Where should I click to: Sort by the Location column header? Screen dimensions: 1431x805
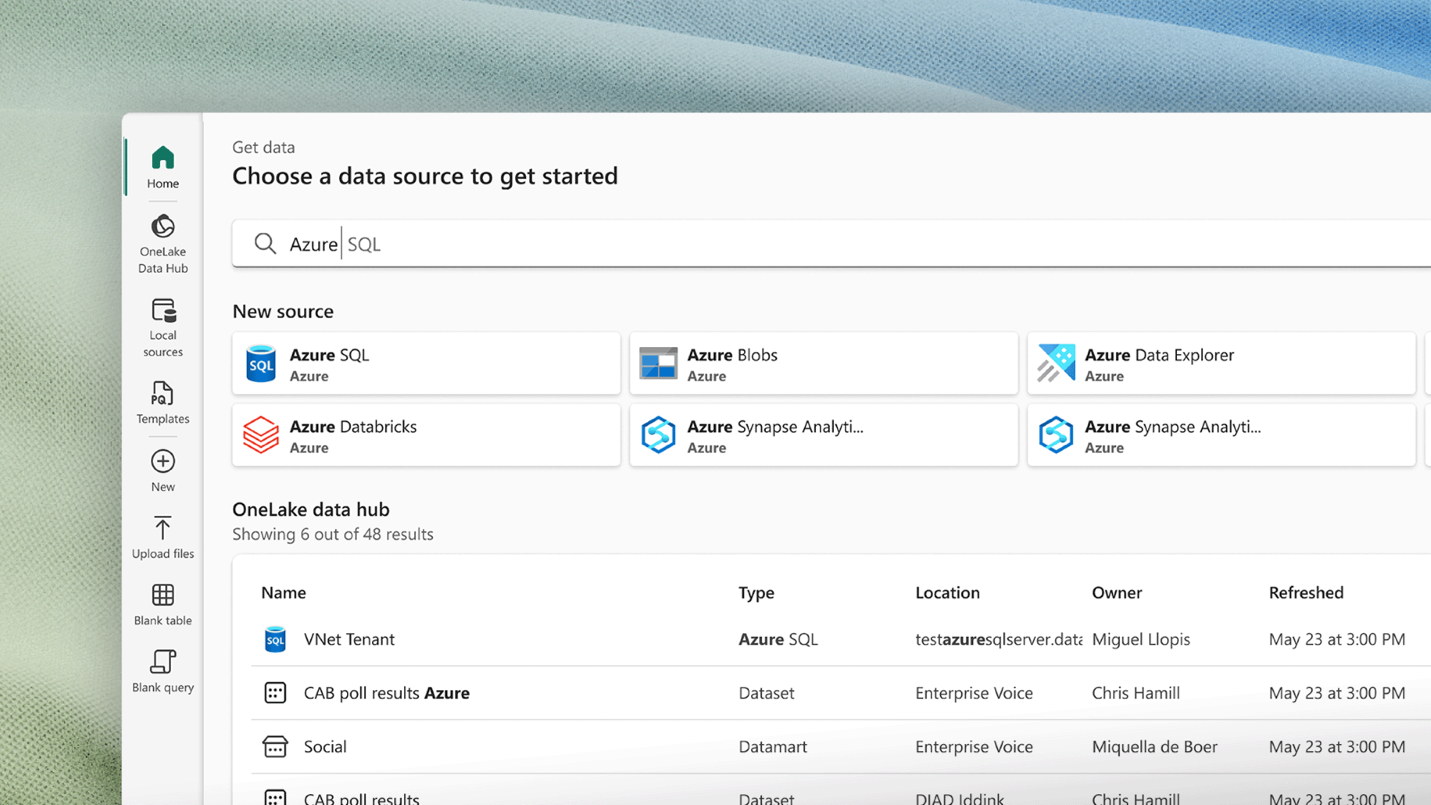pyautogui.click(x=948, y=593)
